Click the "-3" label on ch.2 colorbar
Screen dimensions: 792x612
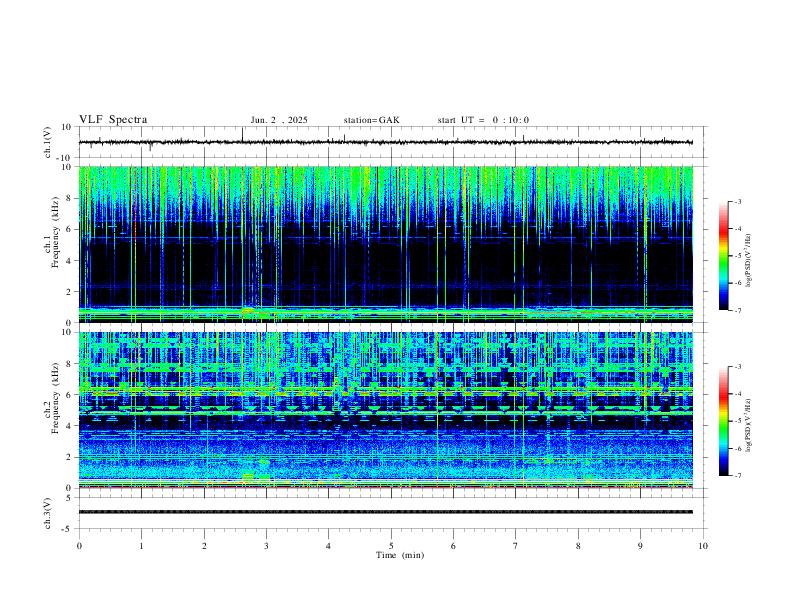pyautogui.click(x=737, y=367)
